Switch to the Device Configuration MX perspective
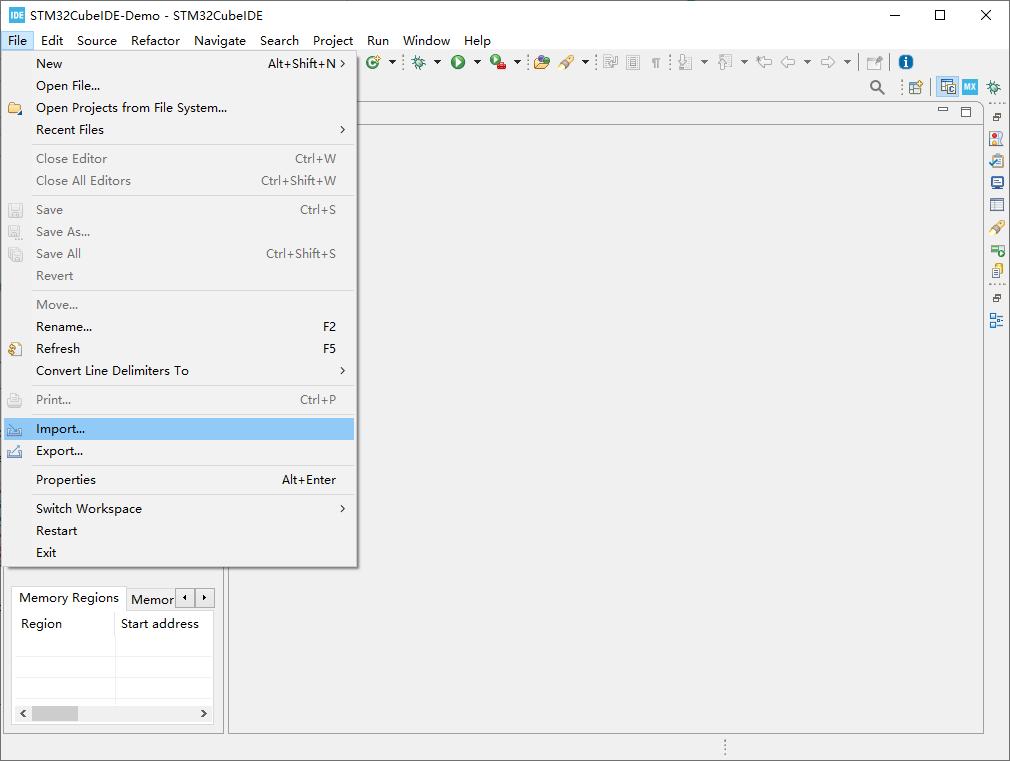This screenshot has width=1010, height=761. point(970,88)
